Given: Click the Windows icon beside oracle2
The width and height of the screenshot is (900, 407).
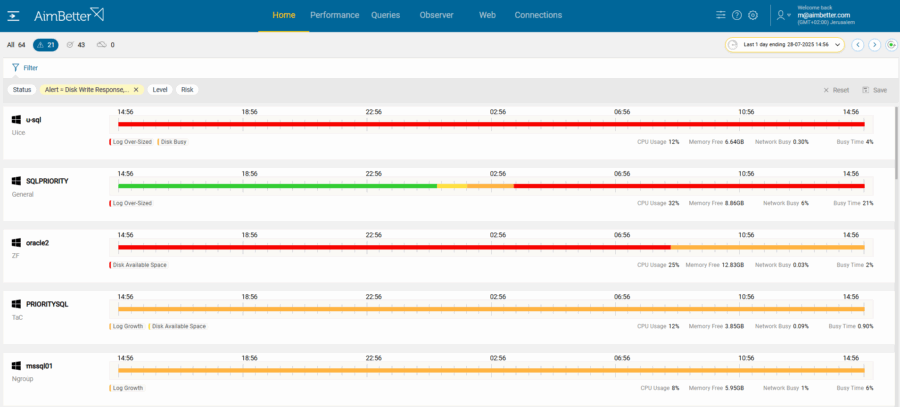Looking at the screenshot, I should click(16, 243).
